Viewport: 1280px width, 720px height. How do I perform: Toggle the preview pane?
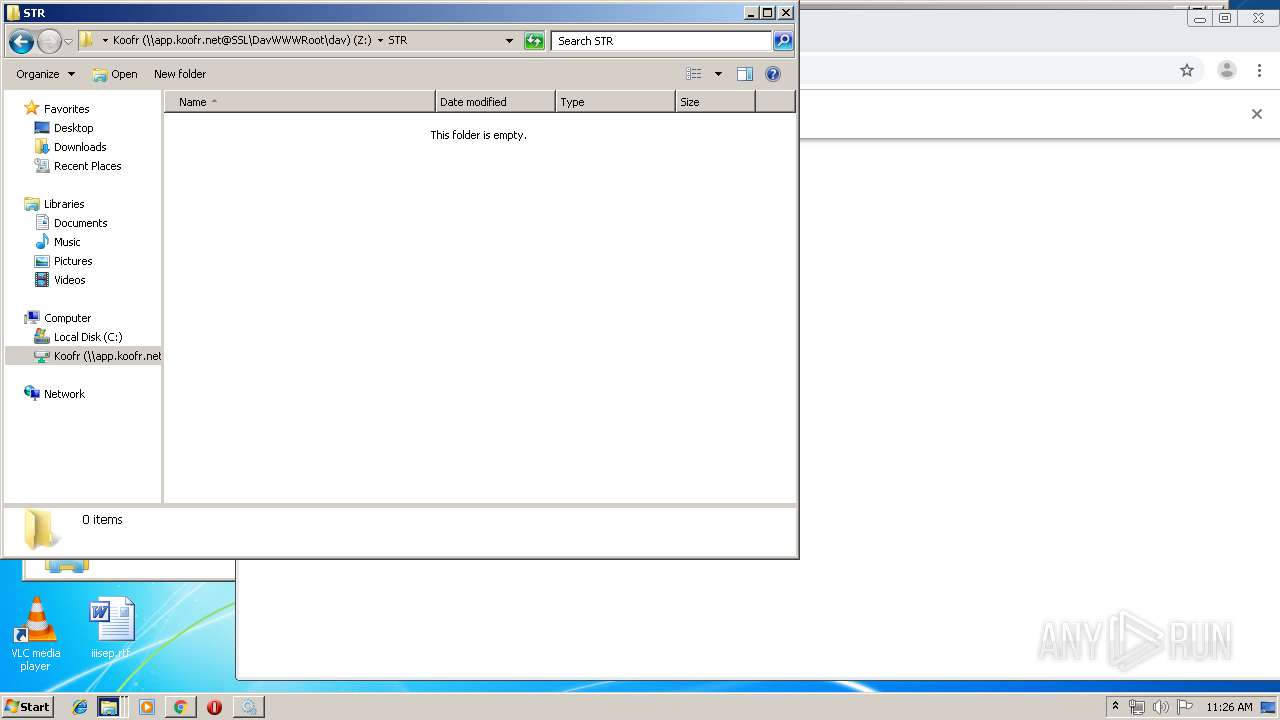point(744,74)
